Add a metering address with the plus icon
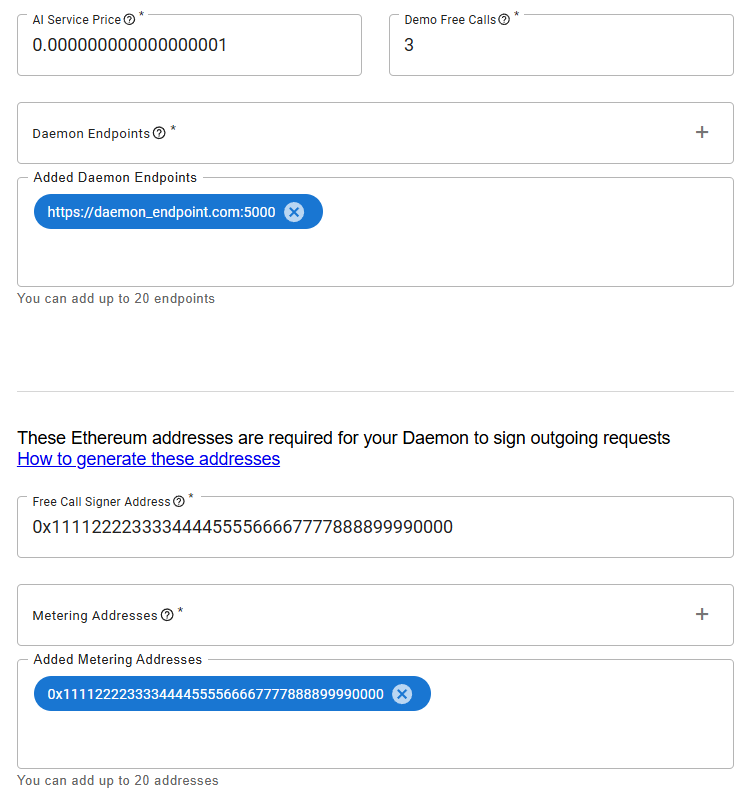The height and width of the screenshot is (800, 755). (702, 614)
